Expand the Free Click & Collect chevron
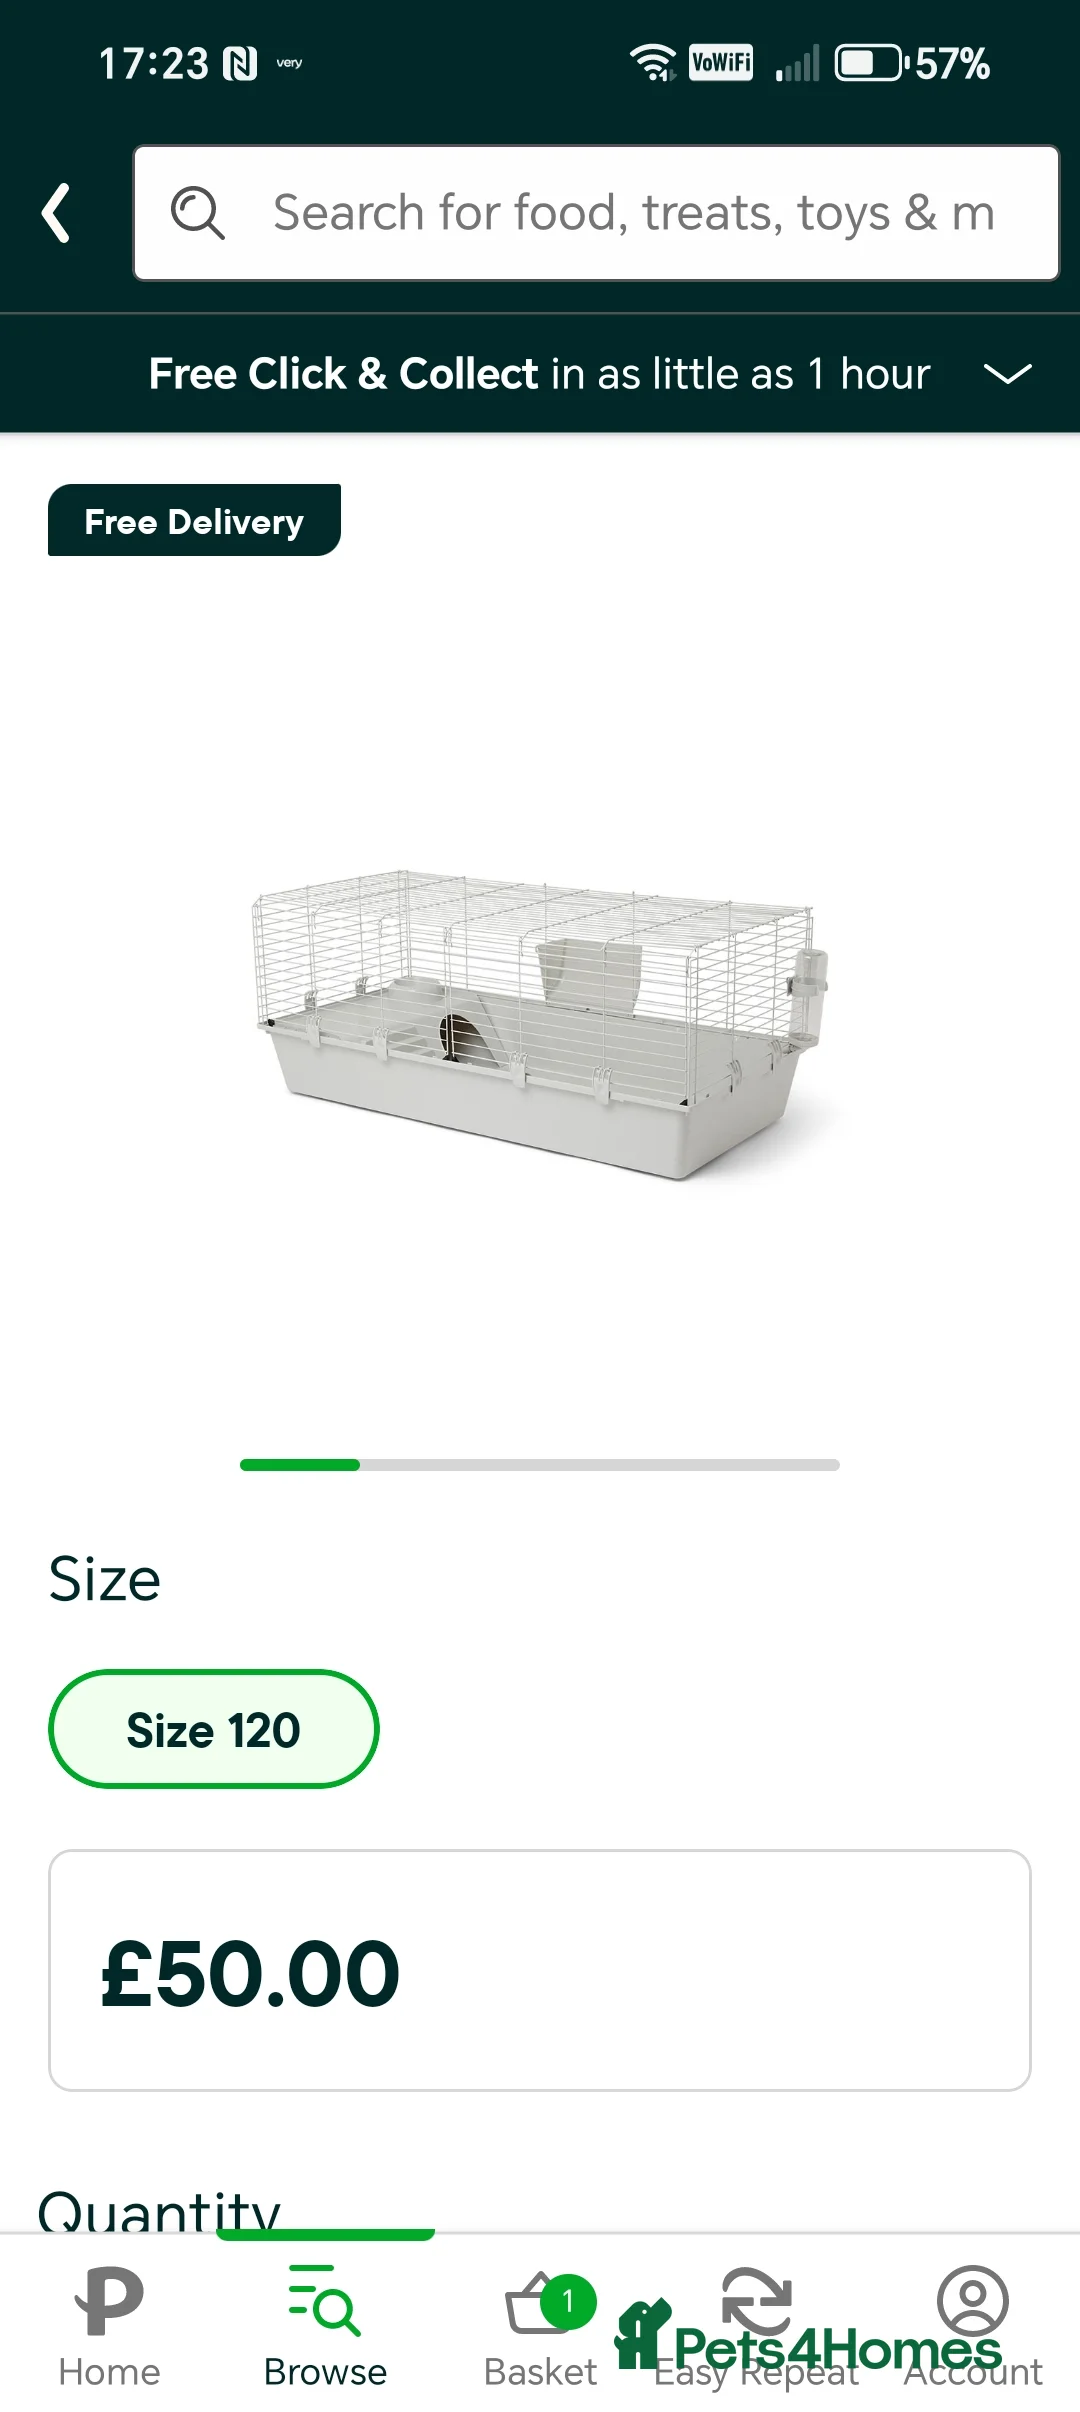 tap(1007, 374)
